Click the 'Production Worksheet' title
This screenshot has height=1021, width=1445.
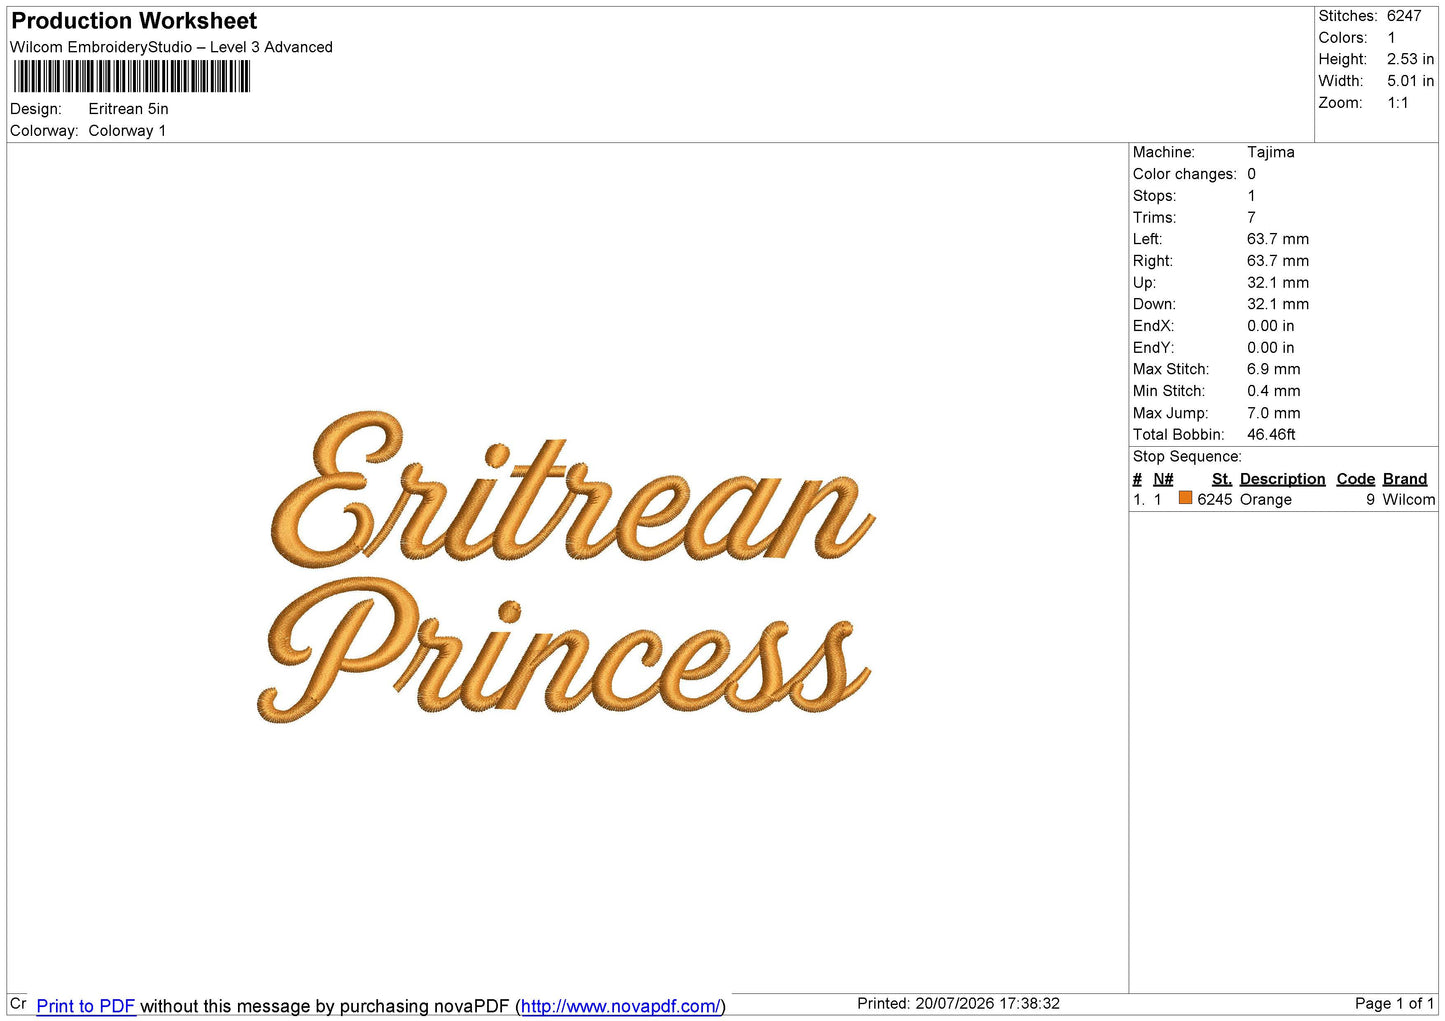[134, 21]
